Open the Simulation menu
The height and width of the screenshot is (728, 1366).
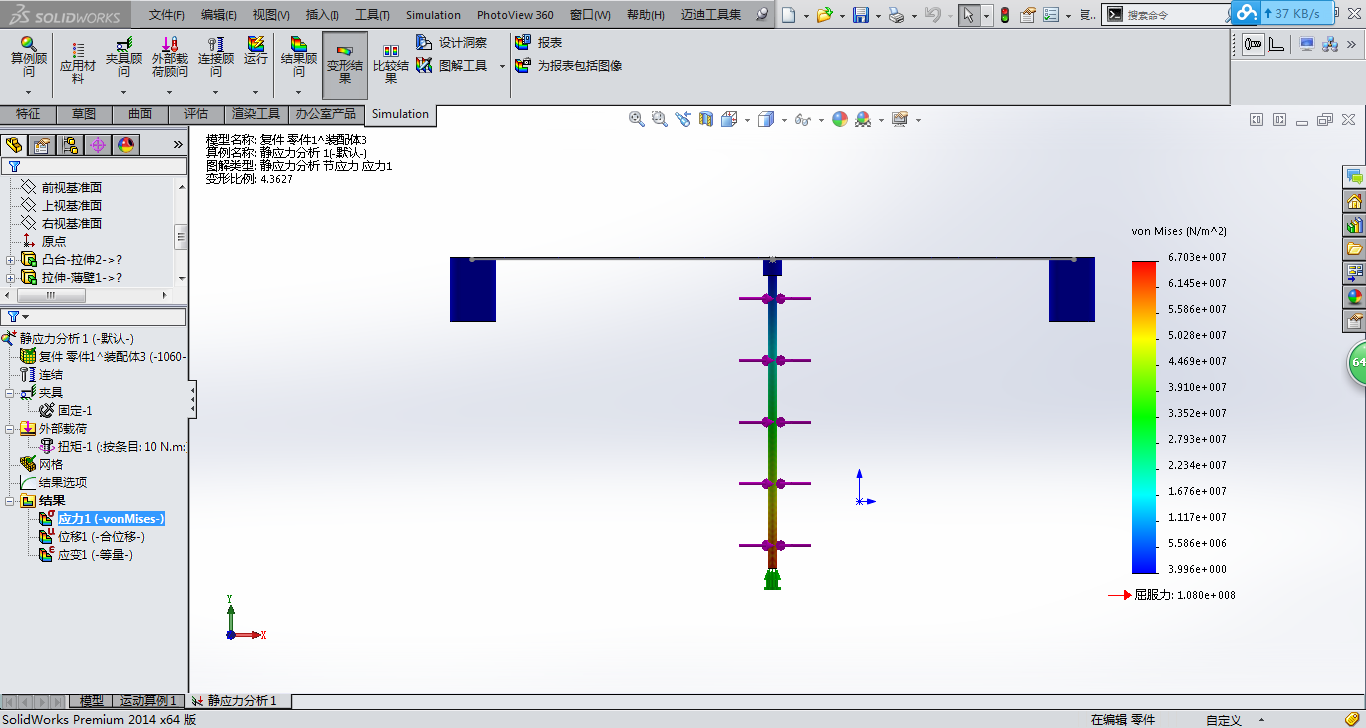(x=433, y=15)
